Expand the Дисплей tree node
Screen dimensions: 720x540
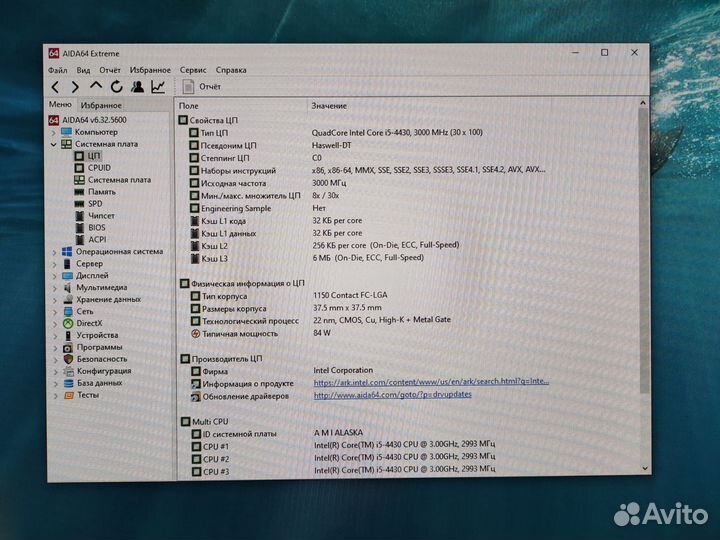click(x=54, y=276)
